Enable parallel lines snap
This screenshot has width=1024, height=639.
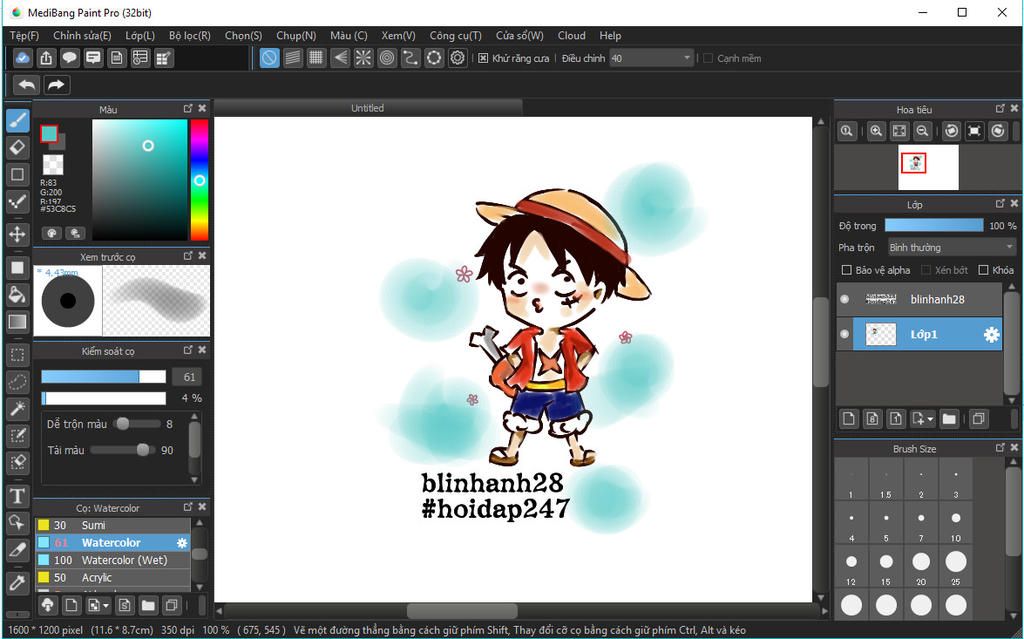(293, 58)
